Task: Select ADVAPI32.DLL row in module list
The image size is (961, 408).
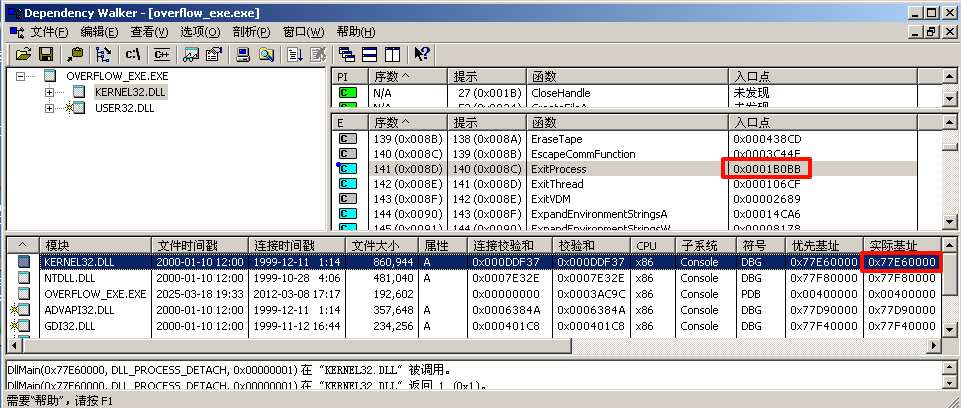Action: coord(473,310)
